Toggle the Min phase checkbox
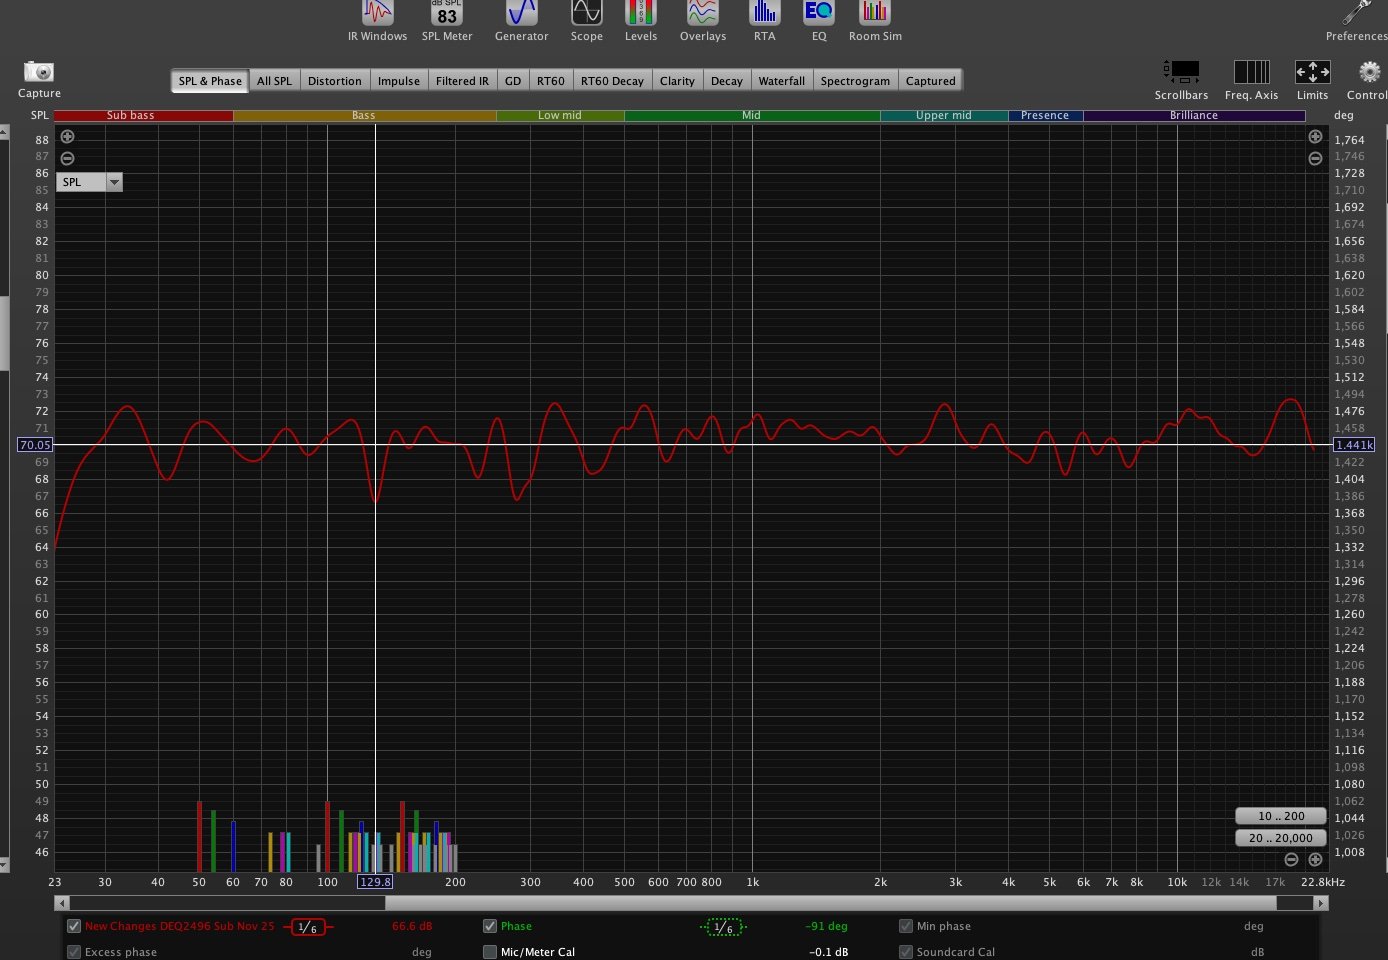The image size is (1388, 960). tap(906, 926)
